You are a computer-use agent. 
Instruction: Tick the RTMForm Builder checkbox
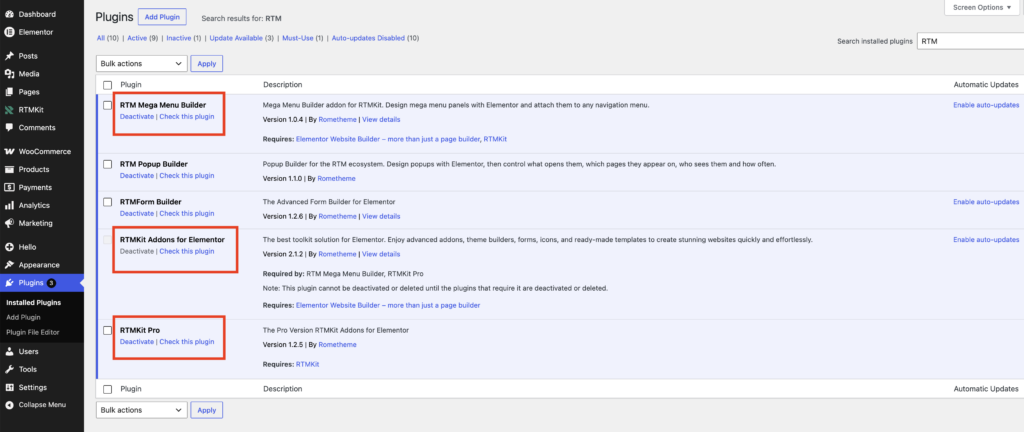[108, 202]
